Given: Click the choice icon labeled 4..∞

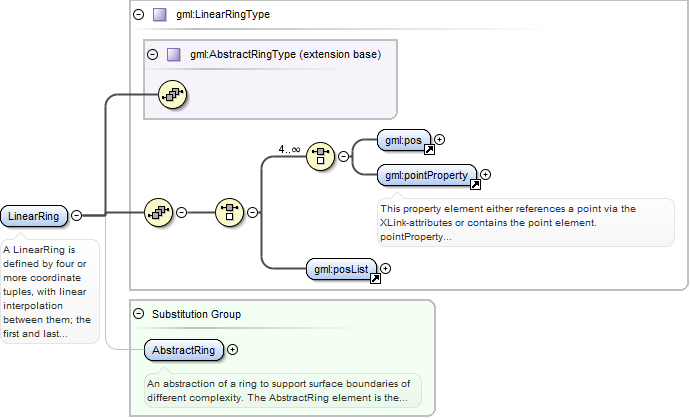Looking at the screenshot, I should click(320, 156).
